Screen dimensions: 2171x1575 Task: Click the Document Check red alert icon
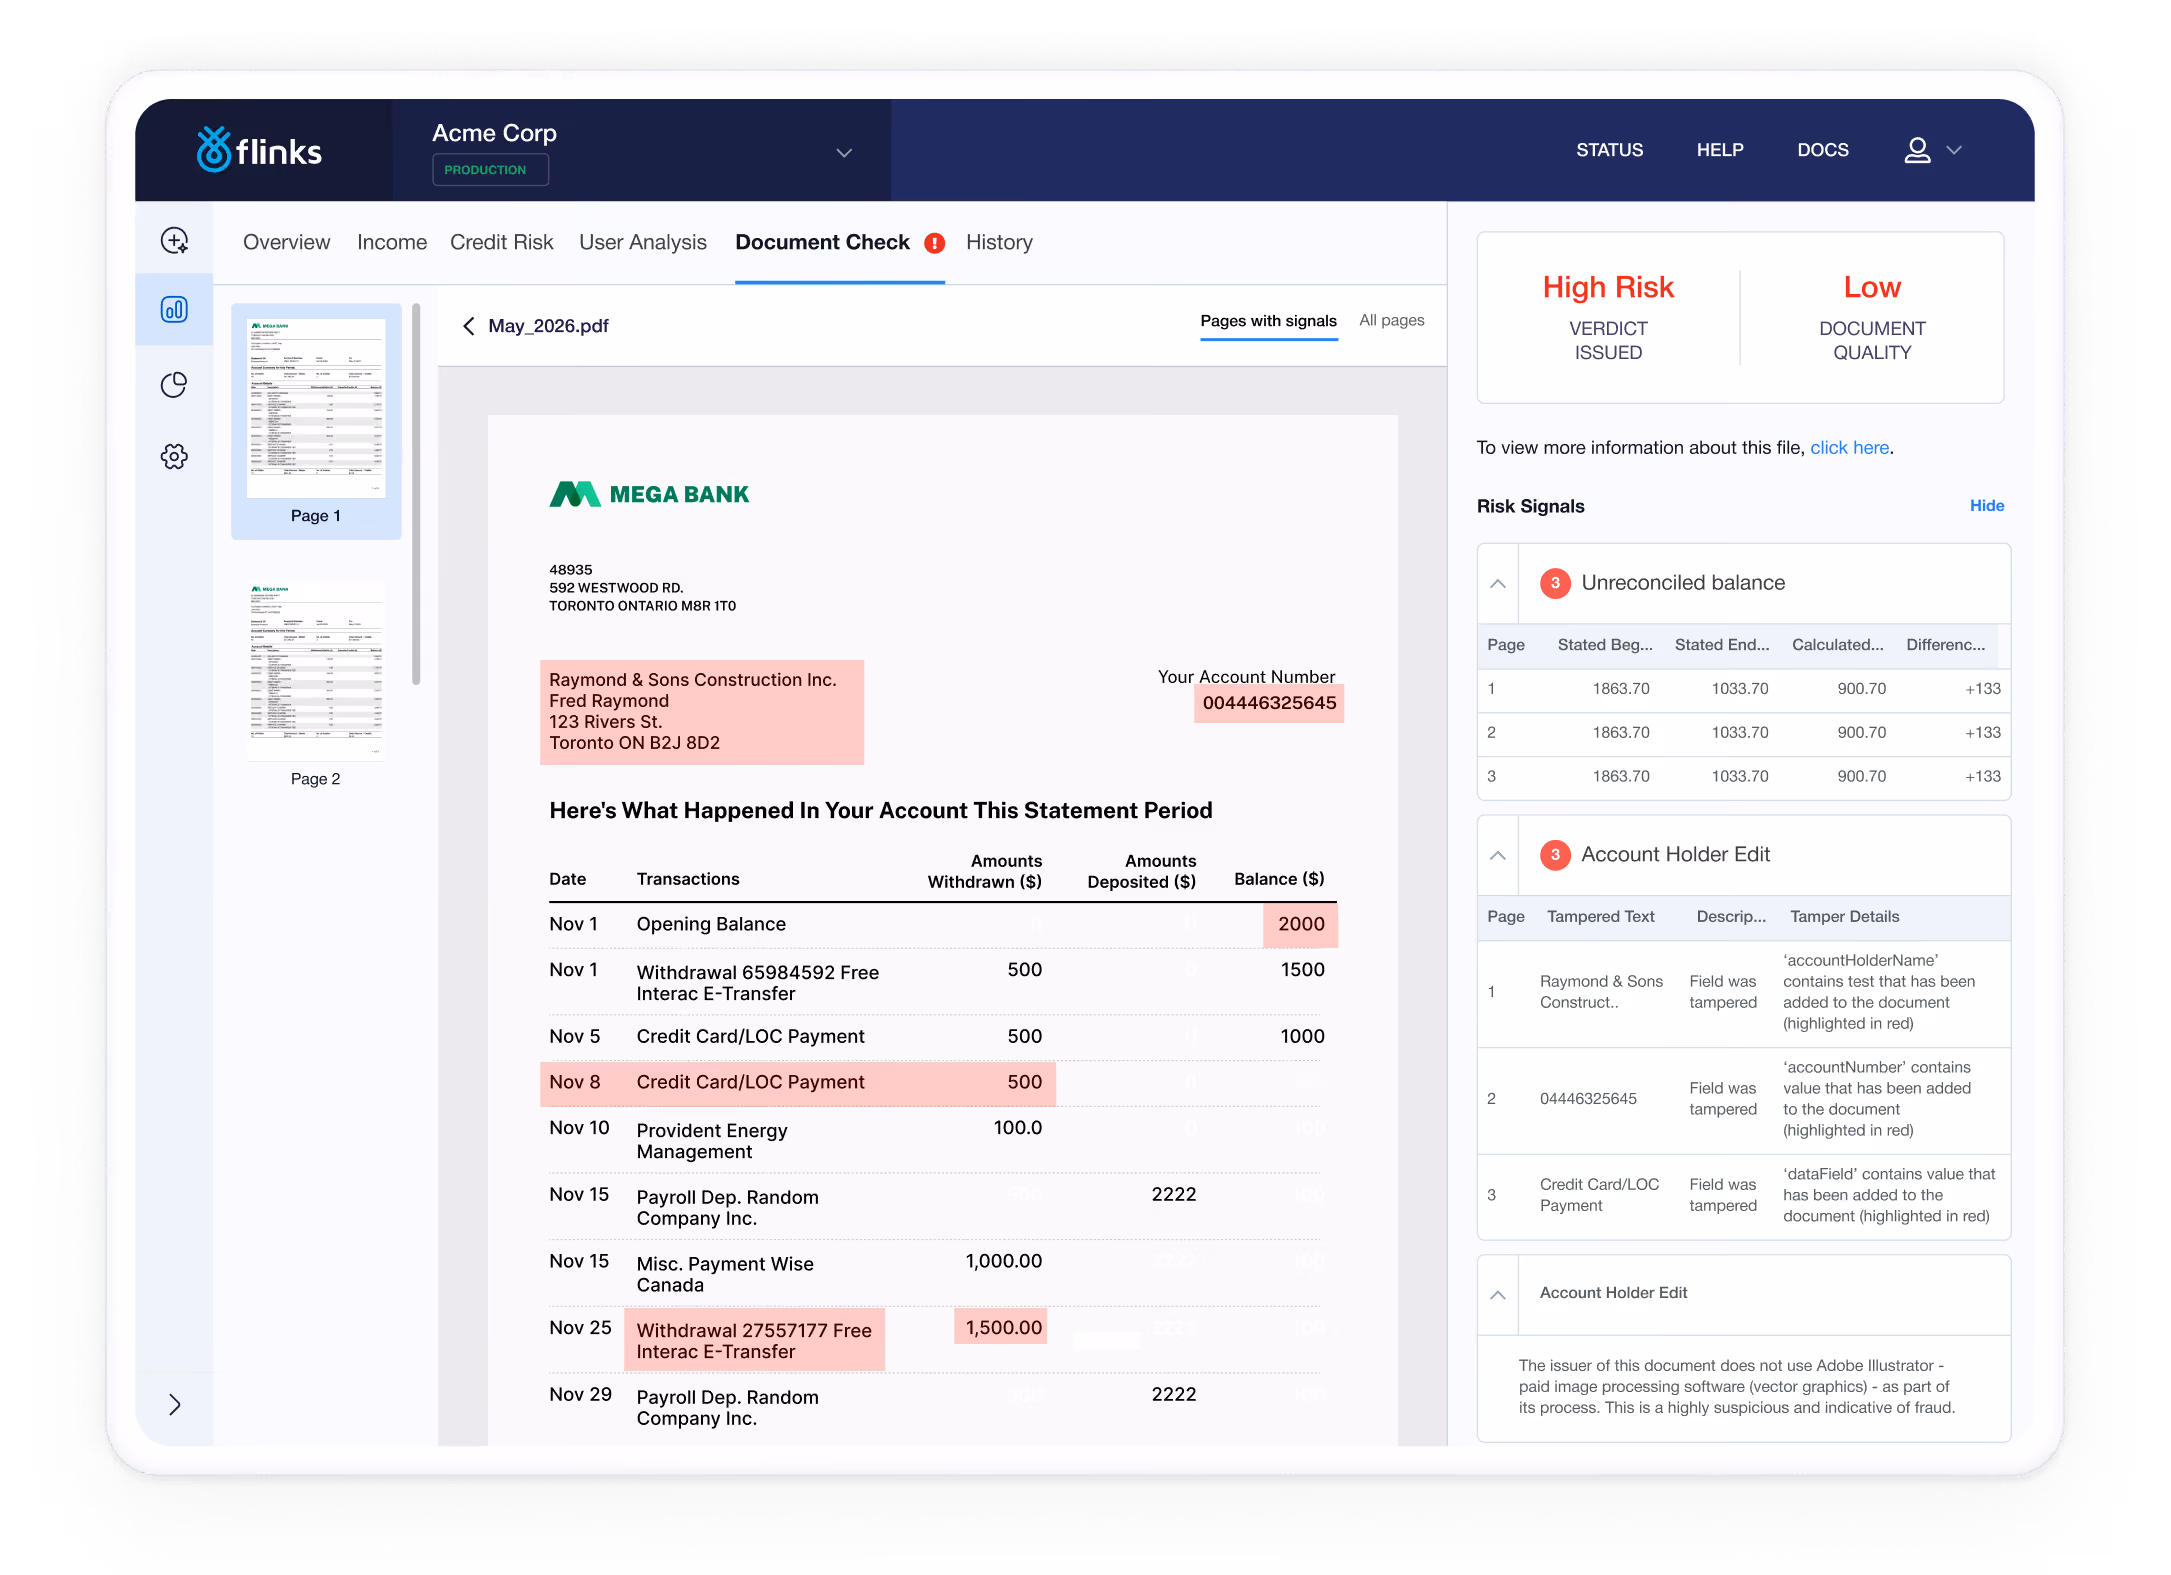pos(934,243)
